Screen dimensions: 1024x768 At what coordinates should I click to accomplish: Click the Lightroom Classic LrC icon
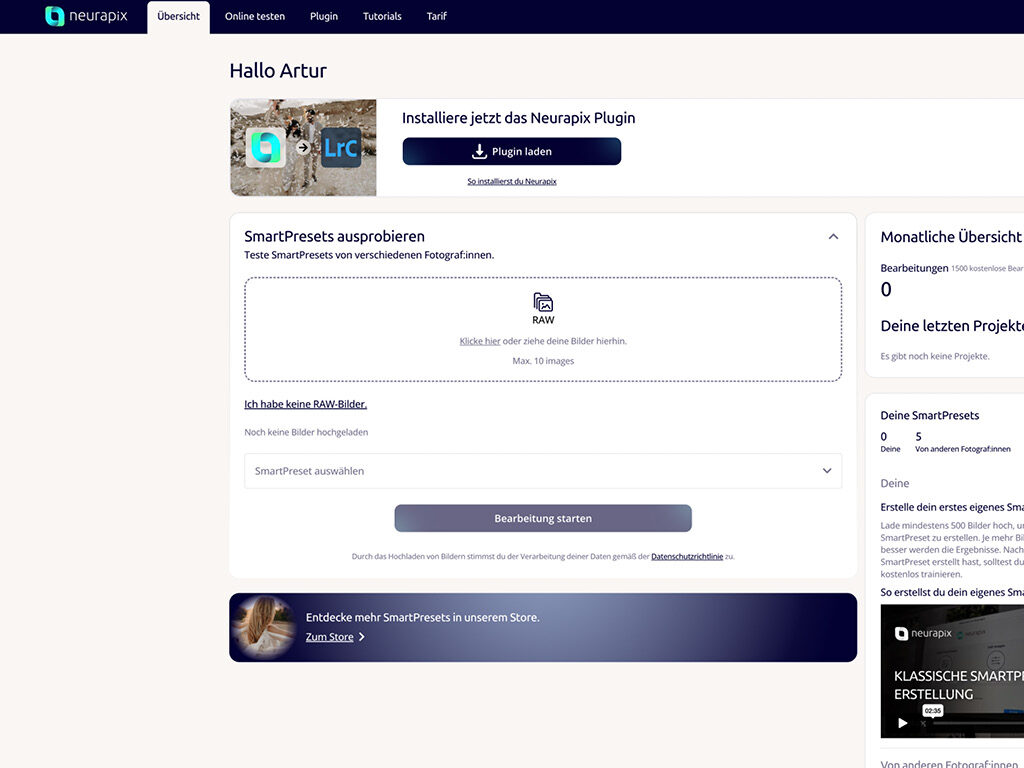click(341, 148)
